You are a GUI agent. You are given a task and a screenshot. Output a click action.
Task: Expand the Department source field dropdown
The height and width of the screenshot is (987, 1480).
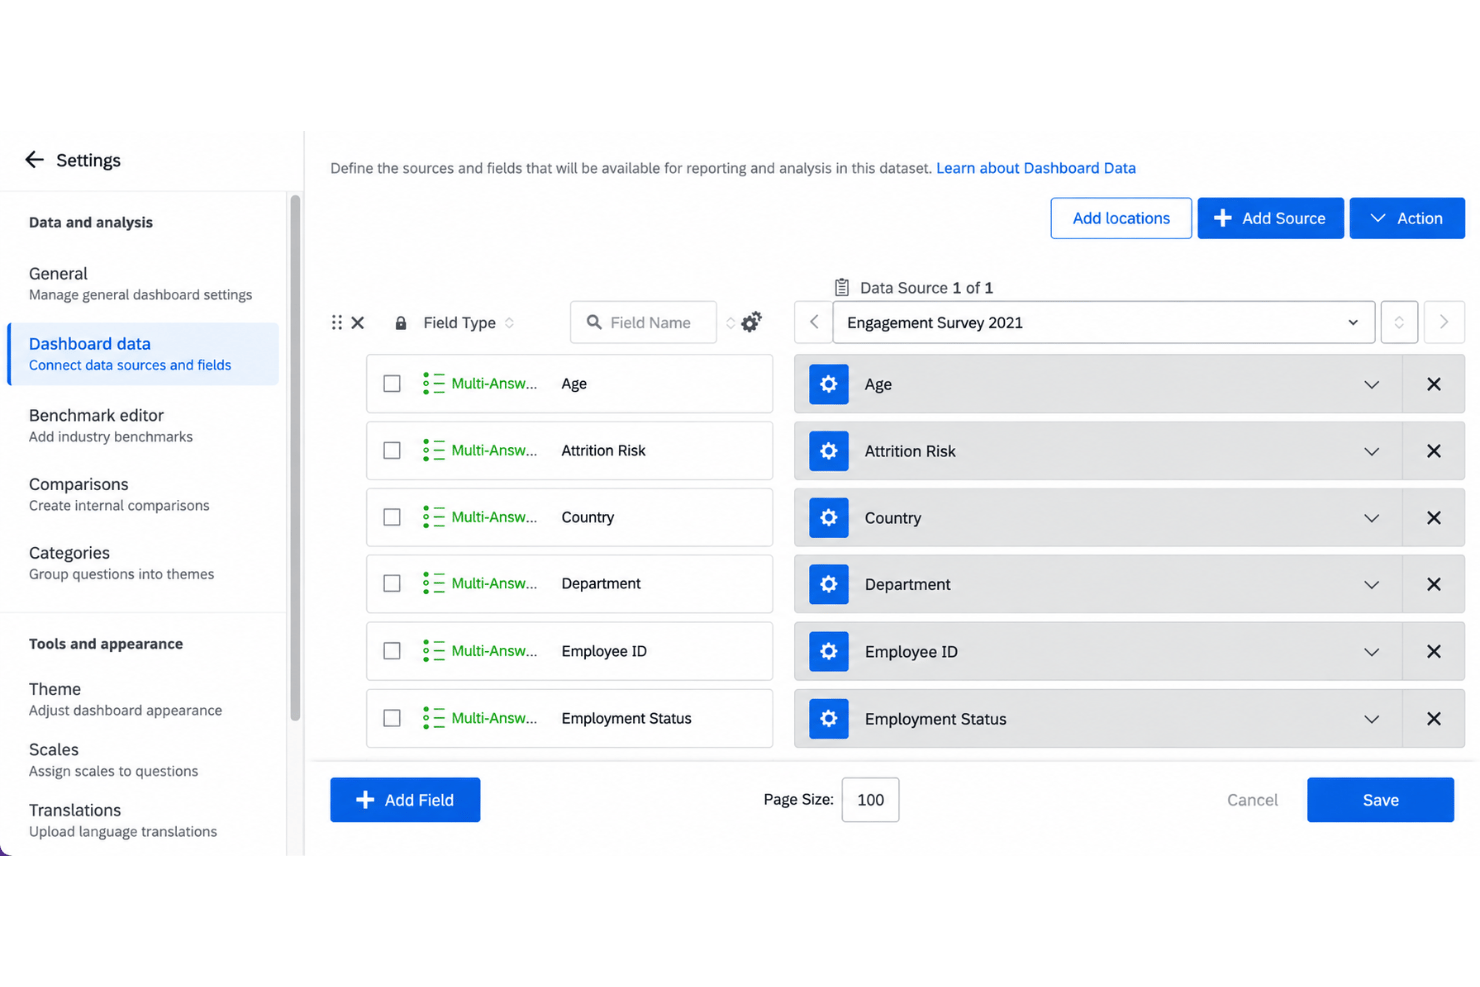(x=1371, y=585)
